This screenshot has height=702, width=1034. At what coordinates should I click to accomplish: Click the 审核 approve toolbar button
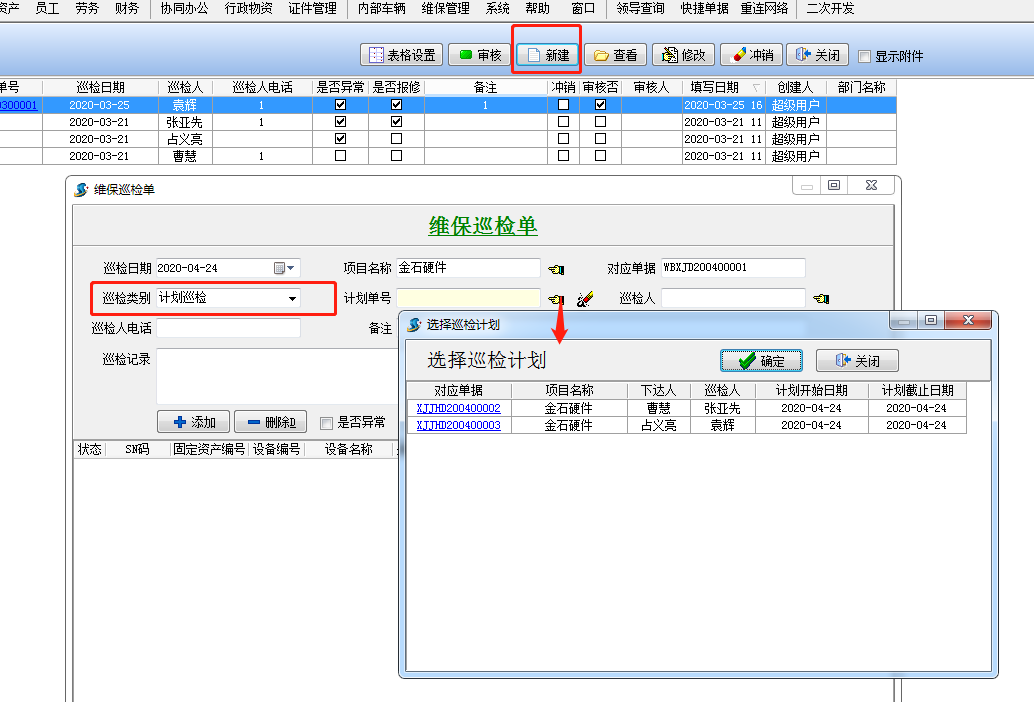point(480,55)
